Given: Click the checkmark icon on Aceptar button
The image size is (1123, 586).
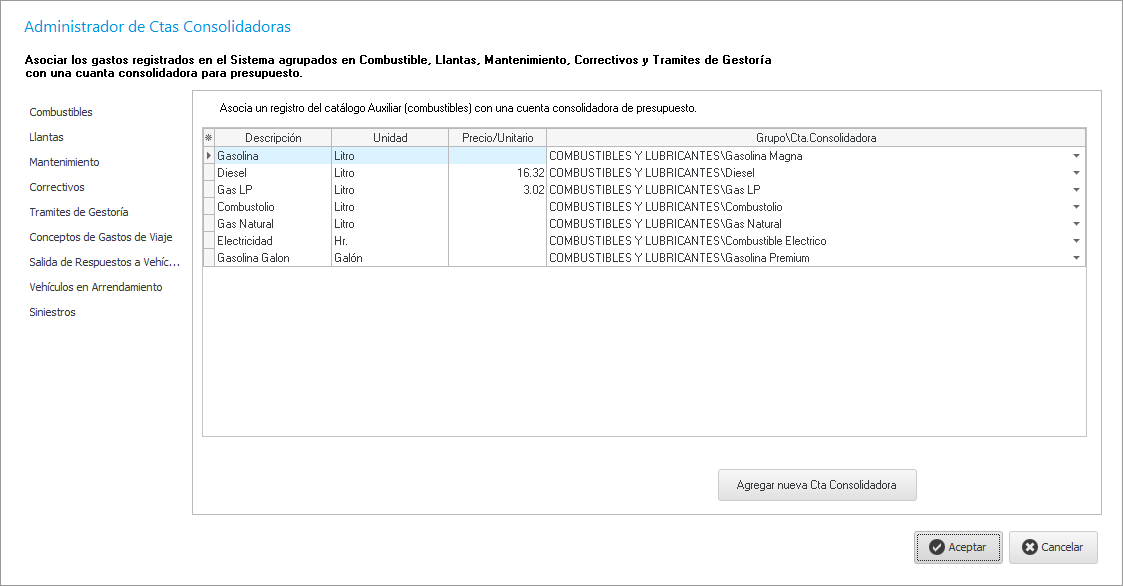Looking at the screenshot, I should (936, 547).
